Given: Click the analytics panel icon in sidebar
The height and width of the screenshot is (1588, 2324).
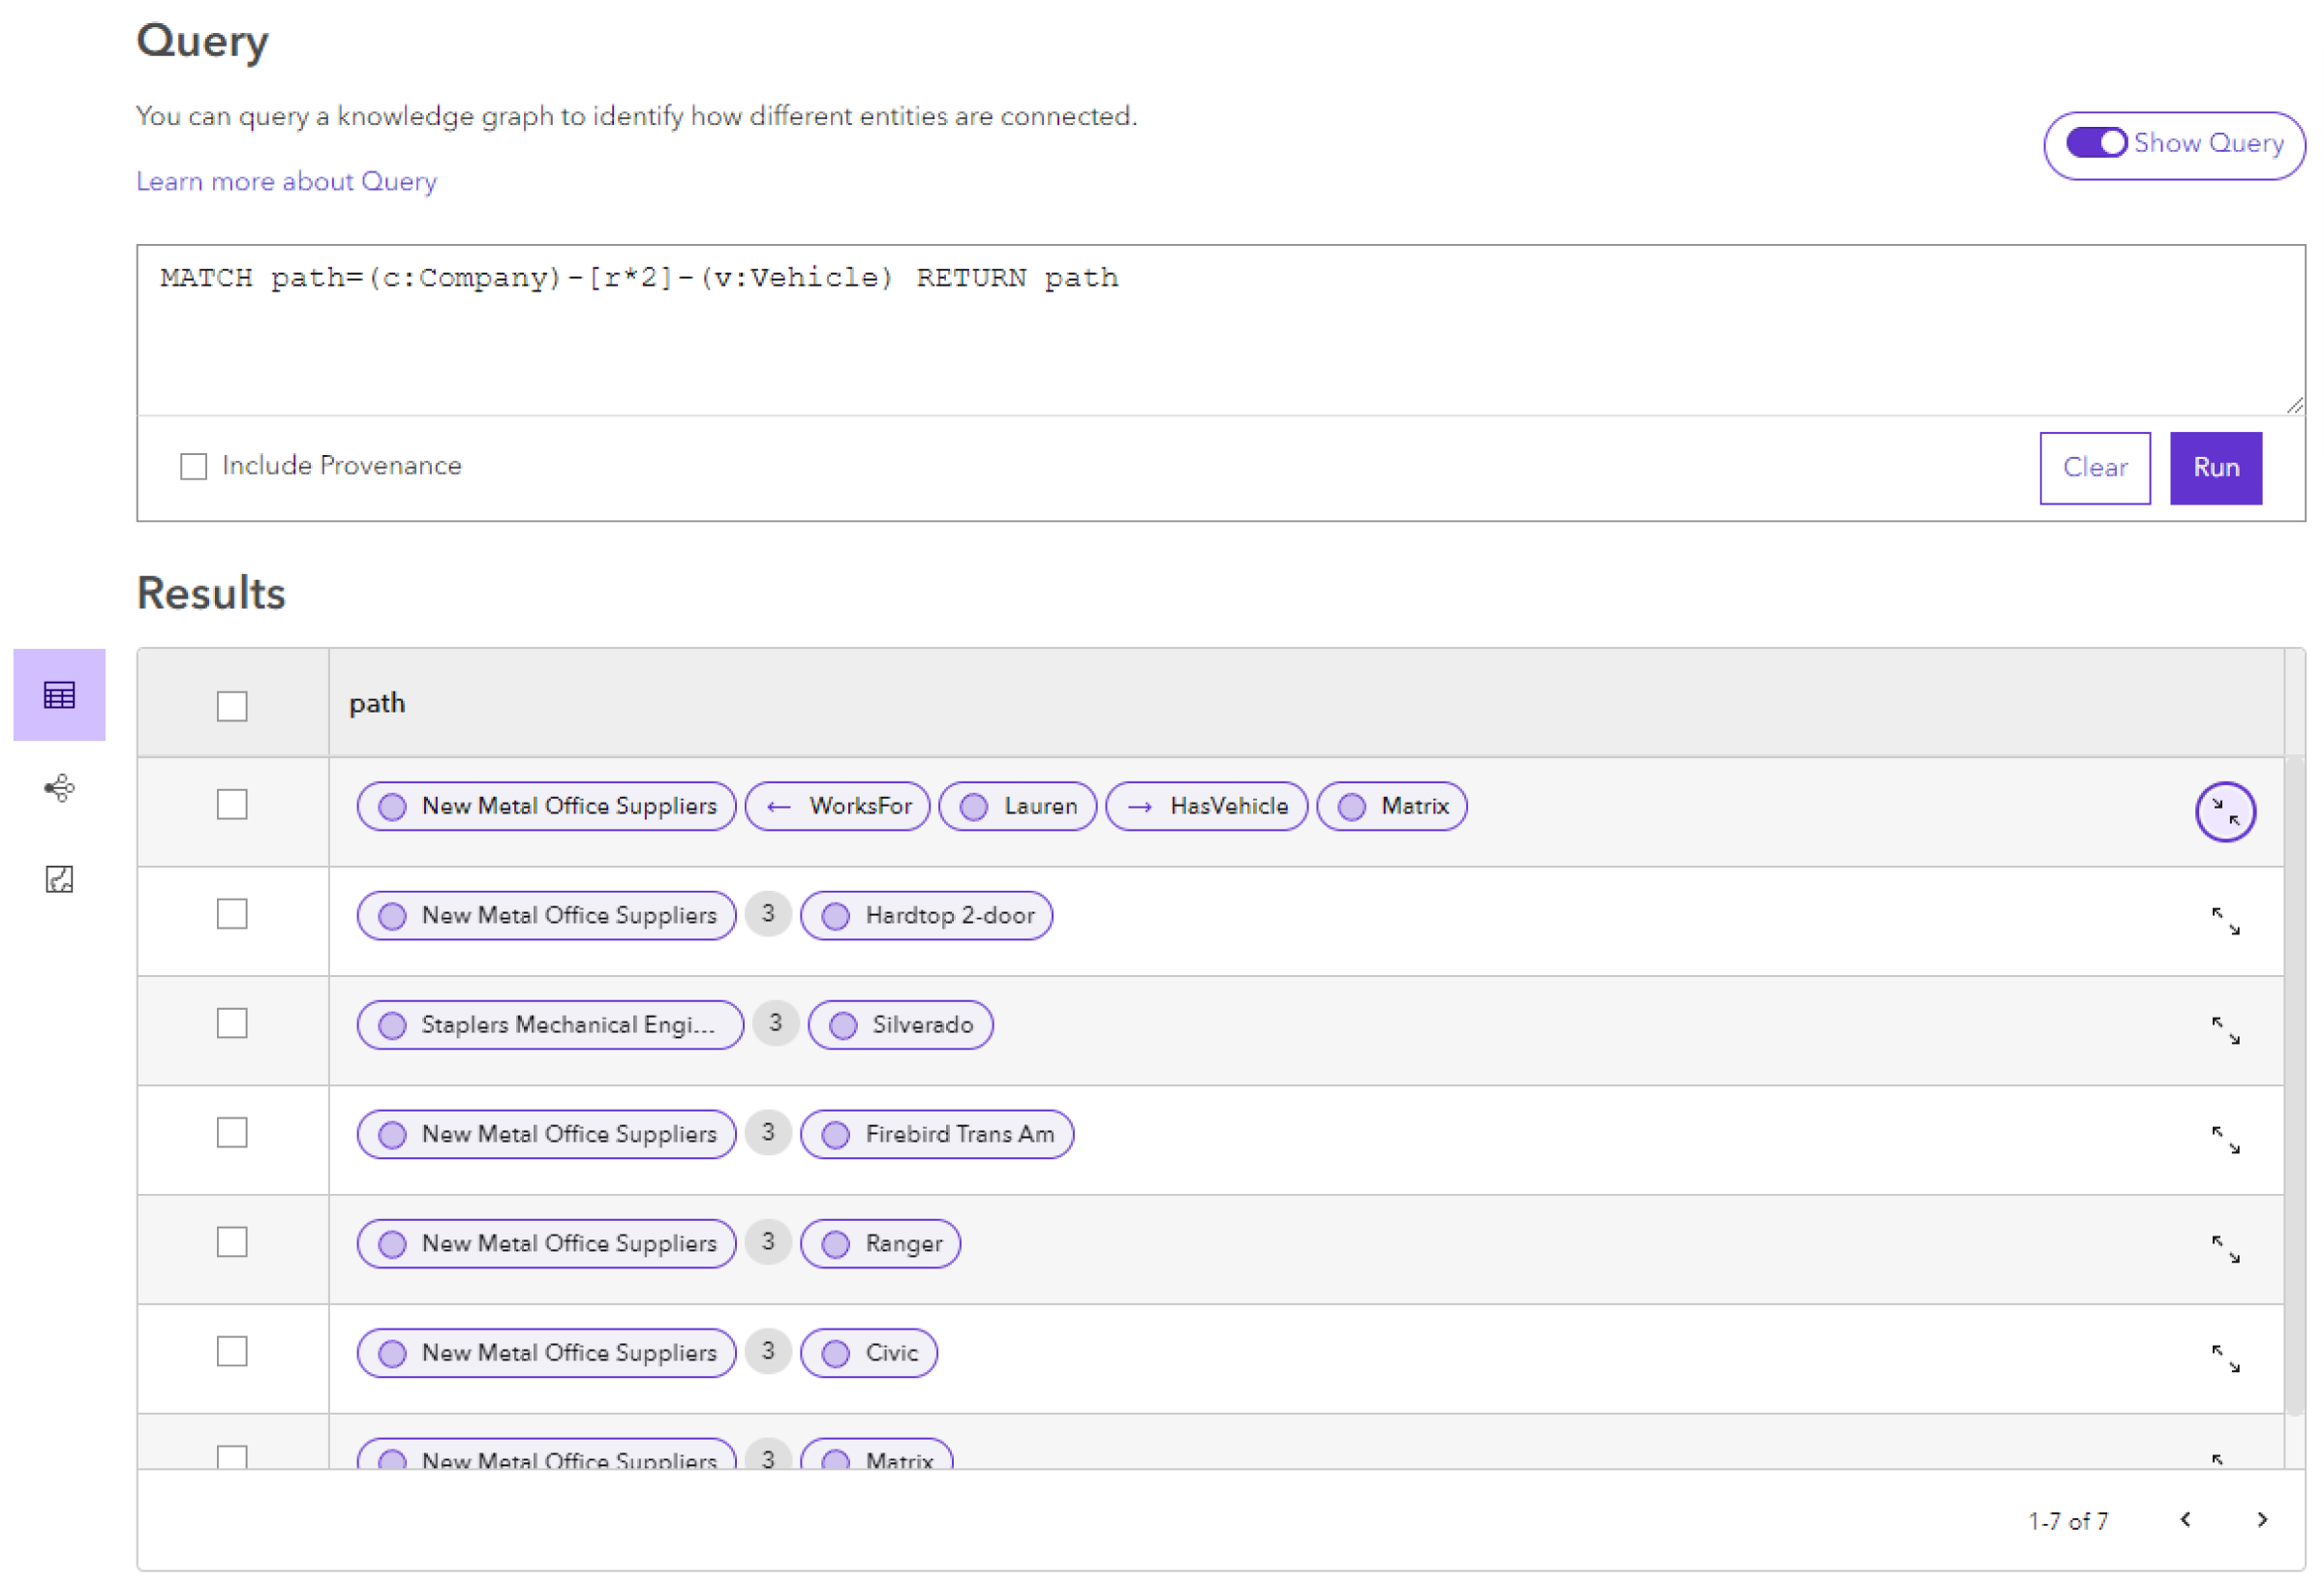Looking at the screenshot, I should 58,878.
